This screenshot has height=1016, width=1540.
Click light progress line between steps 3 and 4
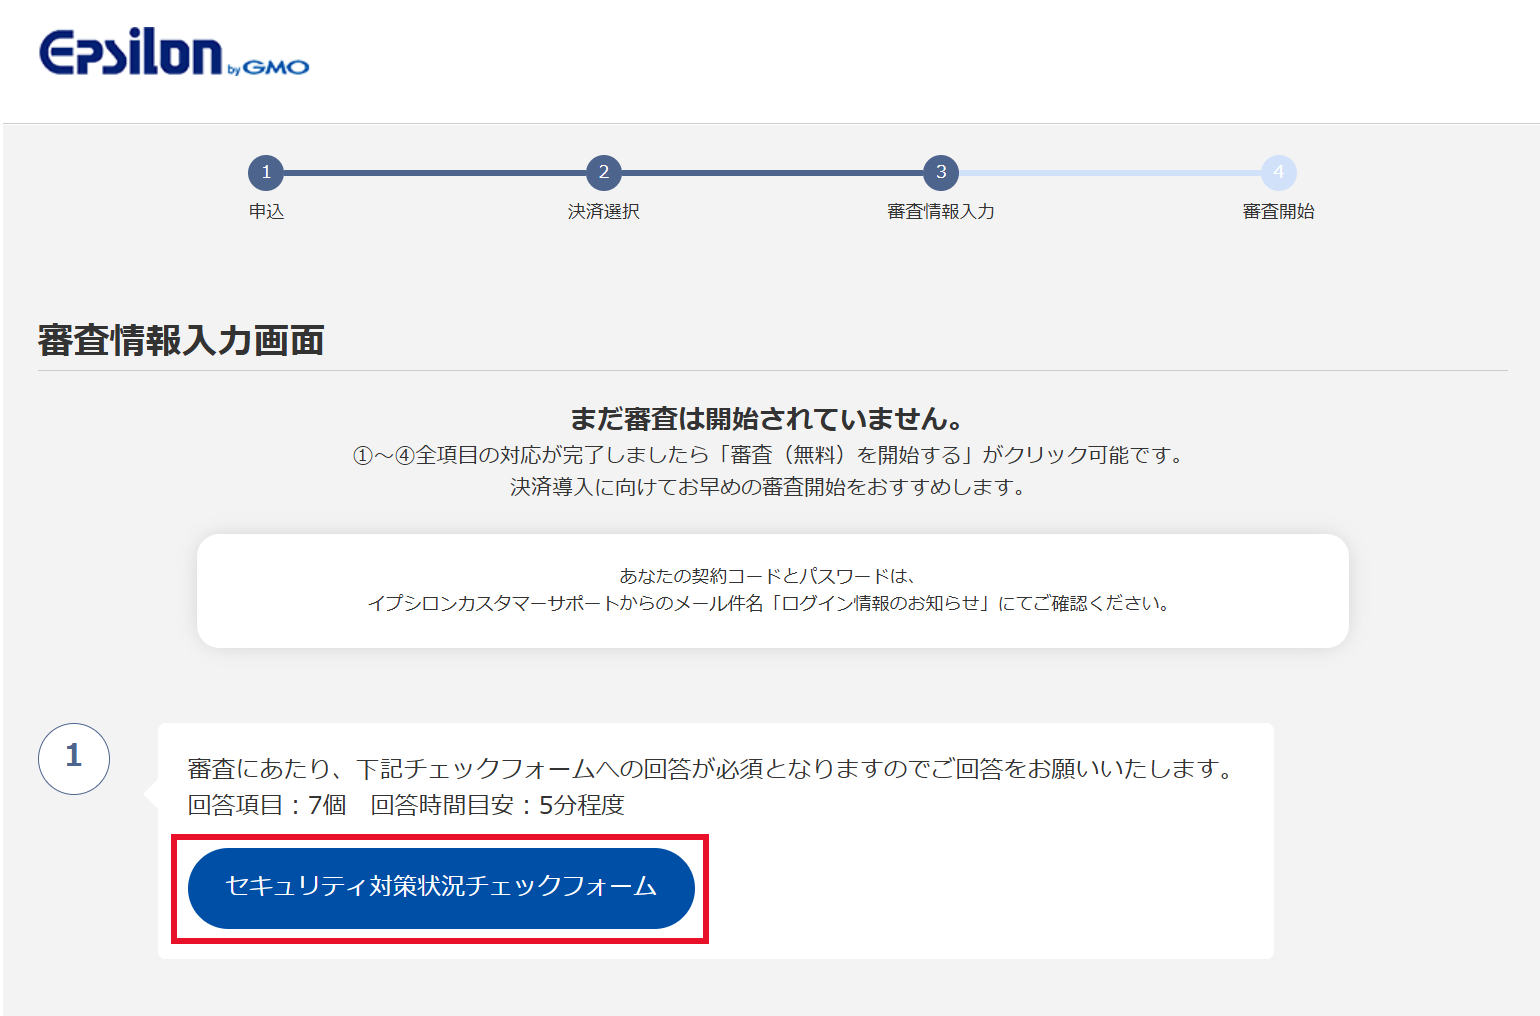1110,173
